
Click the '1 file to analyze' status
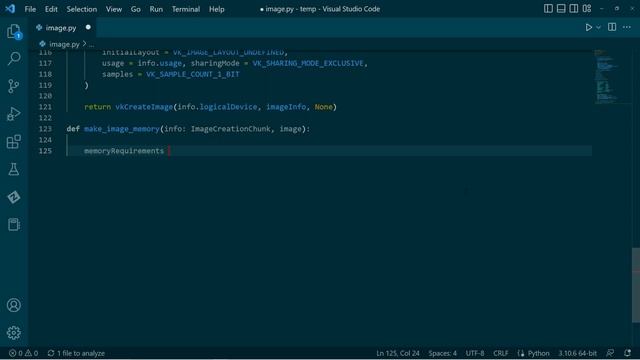[76, 353]
